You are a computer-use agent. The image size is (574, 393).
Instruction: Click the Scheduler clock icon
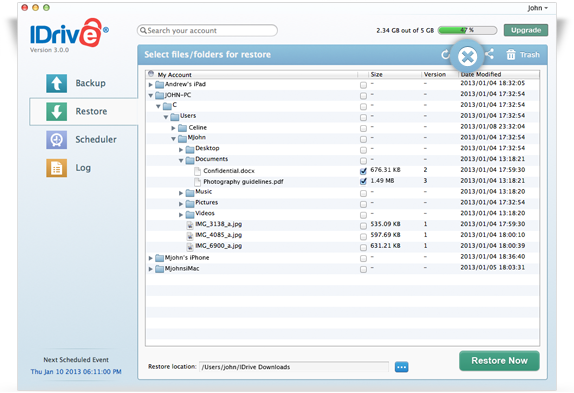coord(56,140)
